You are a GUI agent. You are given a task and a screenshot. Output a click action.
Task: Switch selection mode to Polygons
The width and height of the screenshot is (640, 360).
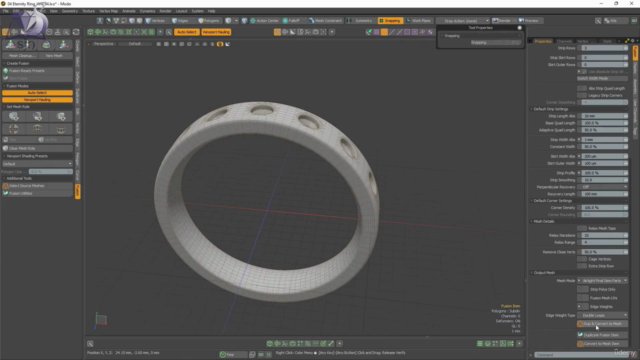[x=209, y=20]
